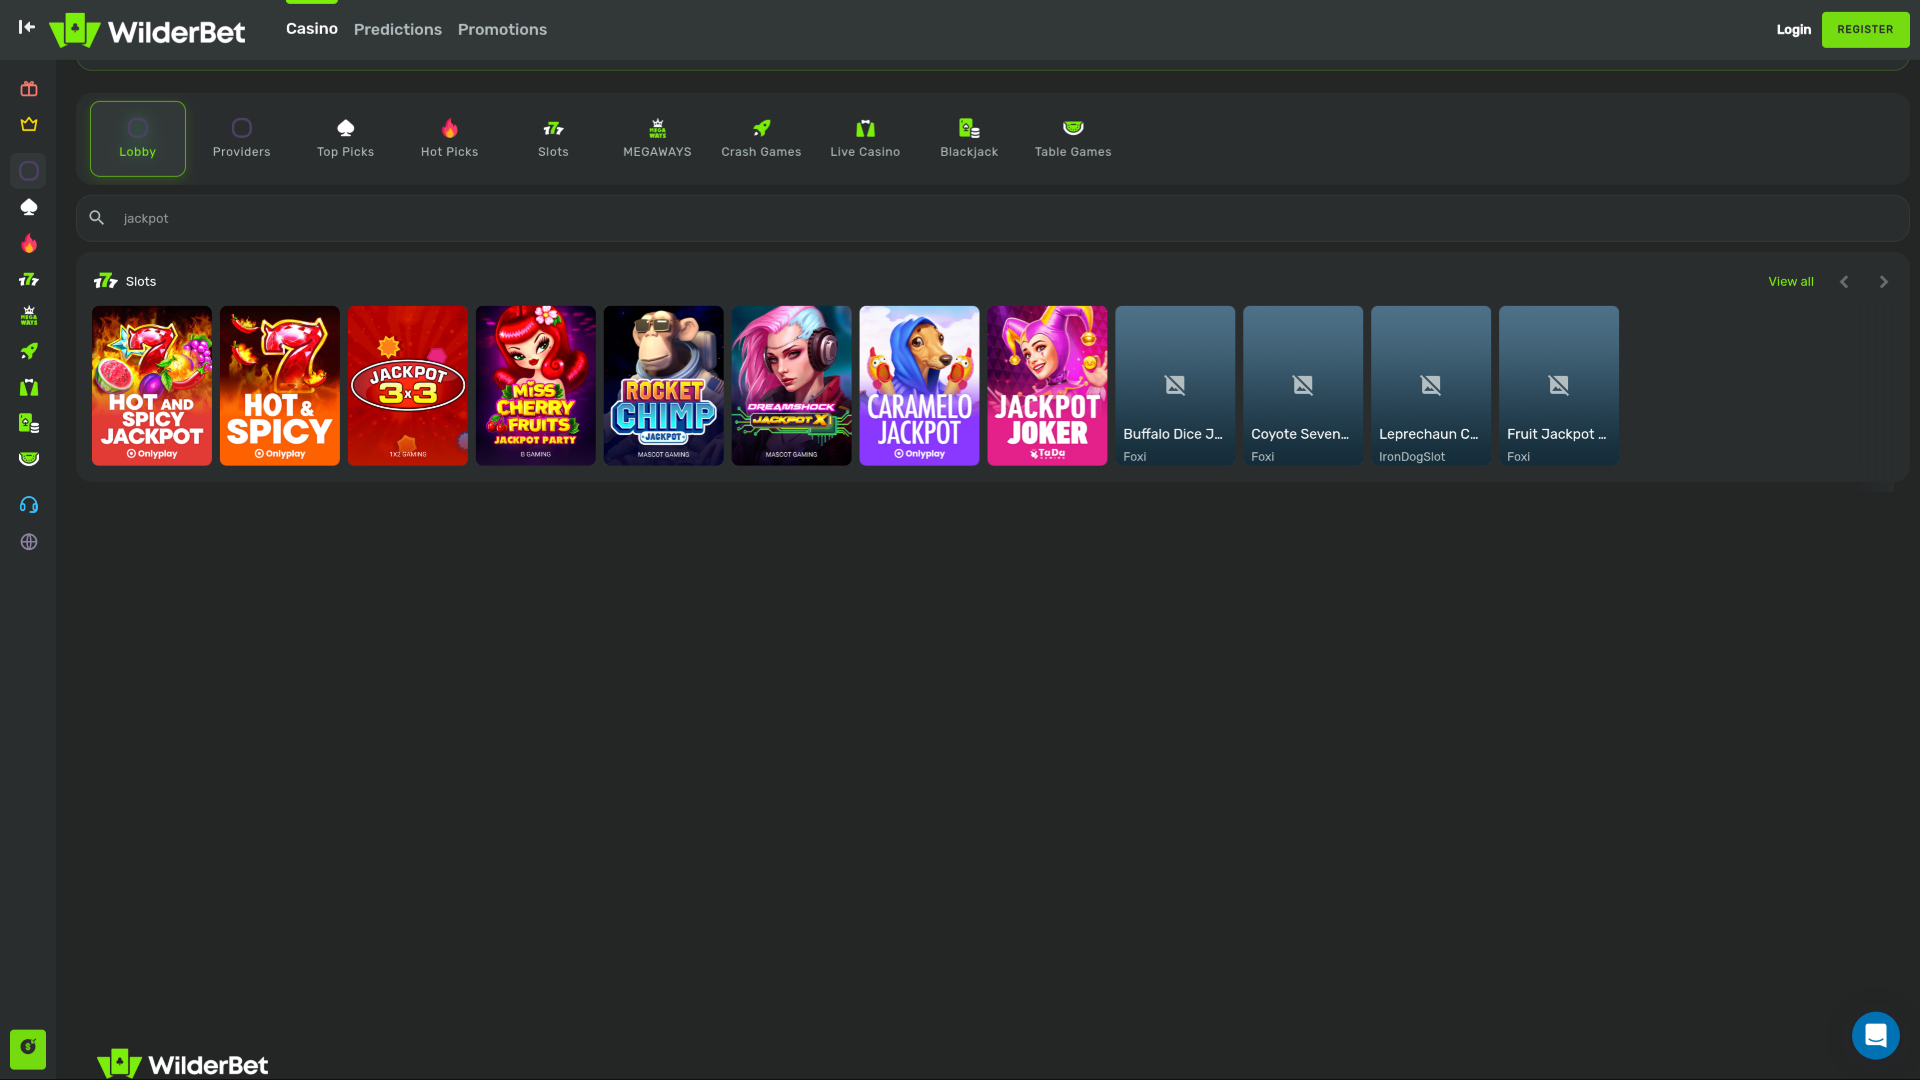Viewport: 1920px width, 1080px height.
Task: Open the language globe icon in the sidebar
Action: click(29, 542)
